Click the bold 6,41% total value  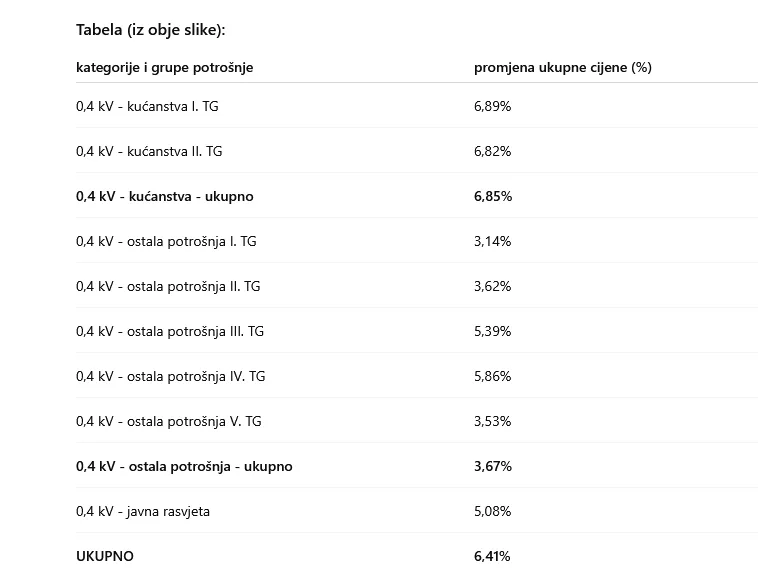point(493,556)
